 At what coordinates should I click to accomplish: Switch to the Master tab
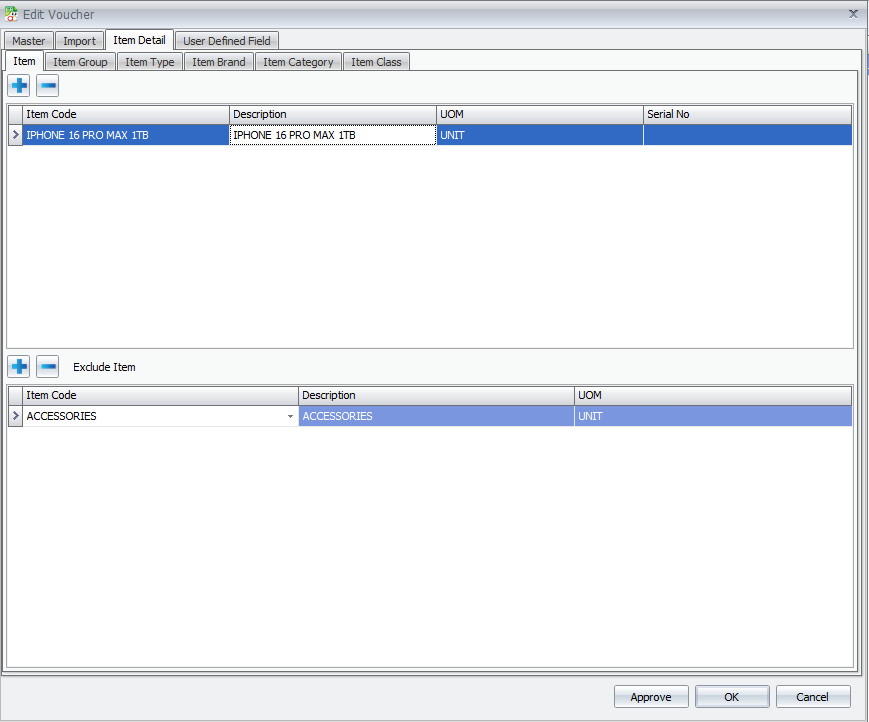point(28,41)
